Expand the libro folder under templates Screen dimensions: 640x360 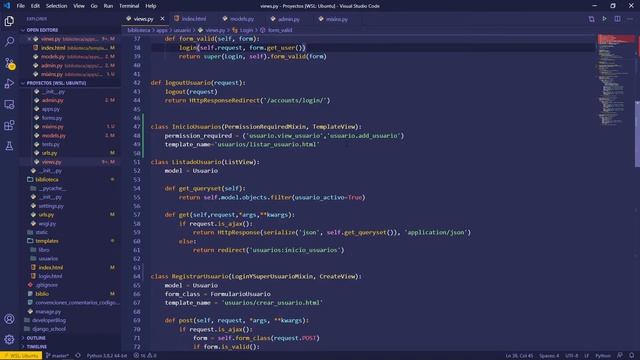44,250
